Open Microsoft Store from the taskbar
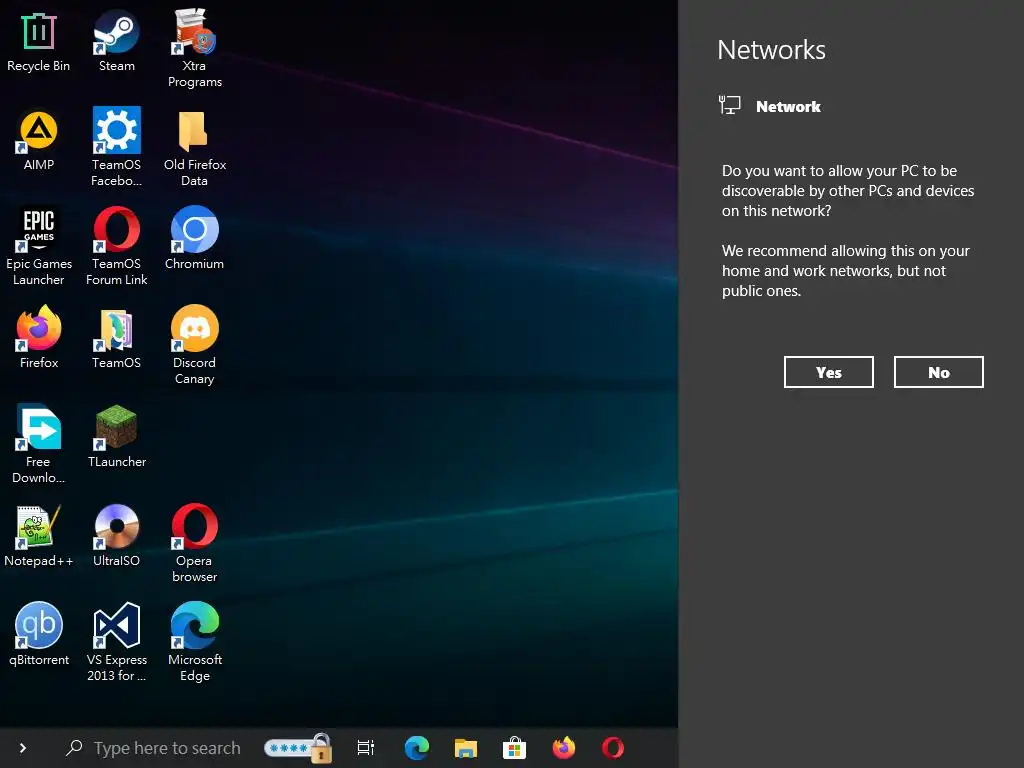1024x768 pixels. coord(514,748)
